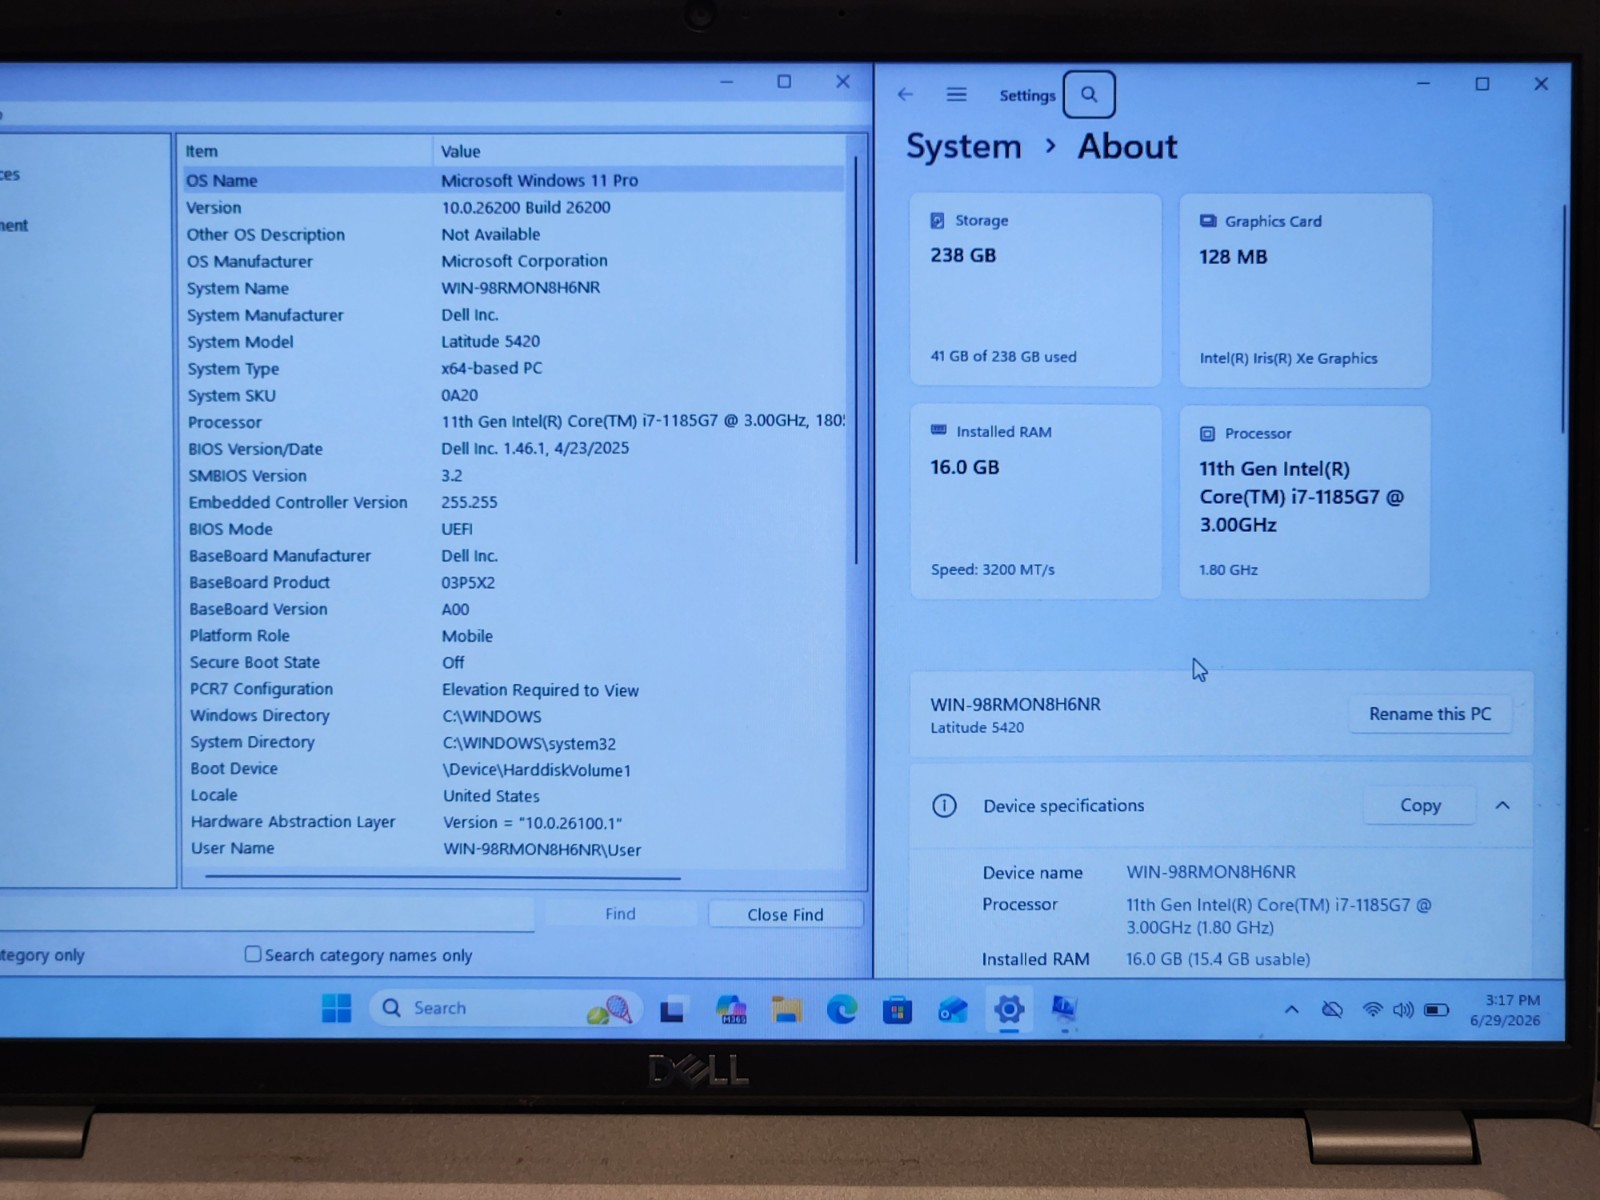Select the System Model row
Image resolution: width=1600 pixels, height=1200 pixels.
click(x=514, y=341)
